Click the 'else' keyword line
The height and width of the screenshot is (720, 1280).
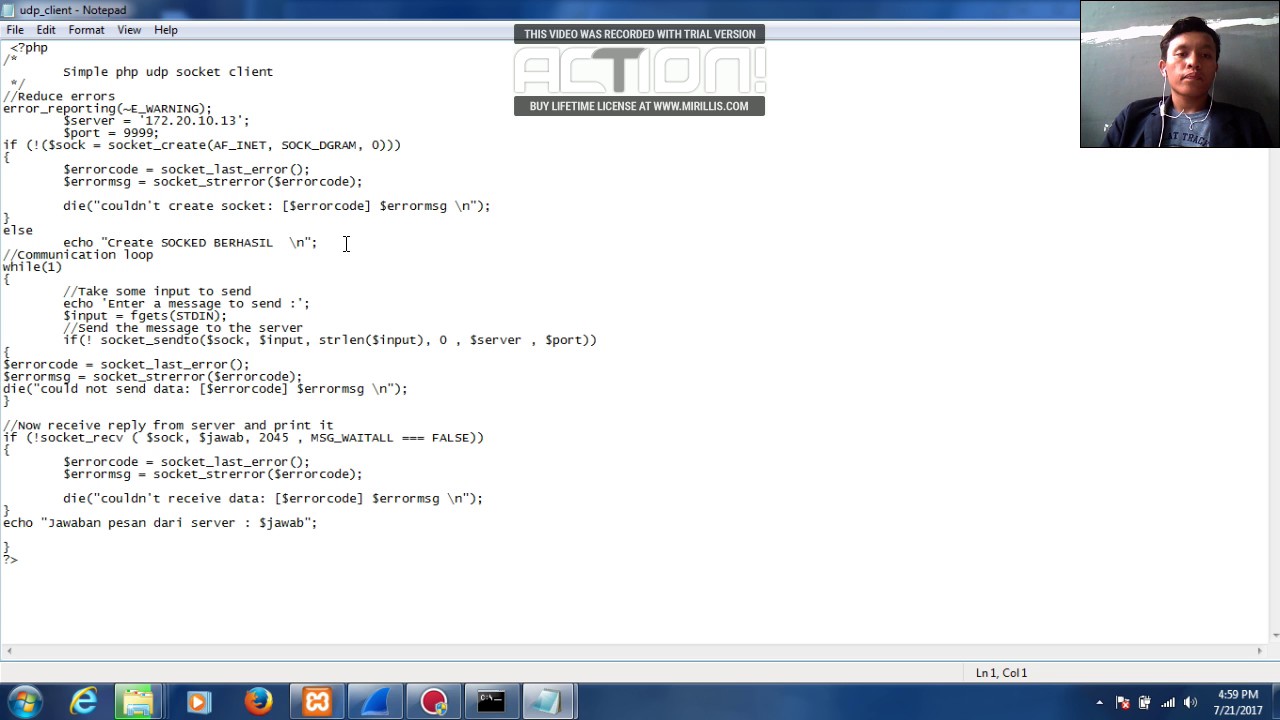point(18,230)
